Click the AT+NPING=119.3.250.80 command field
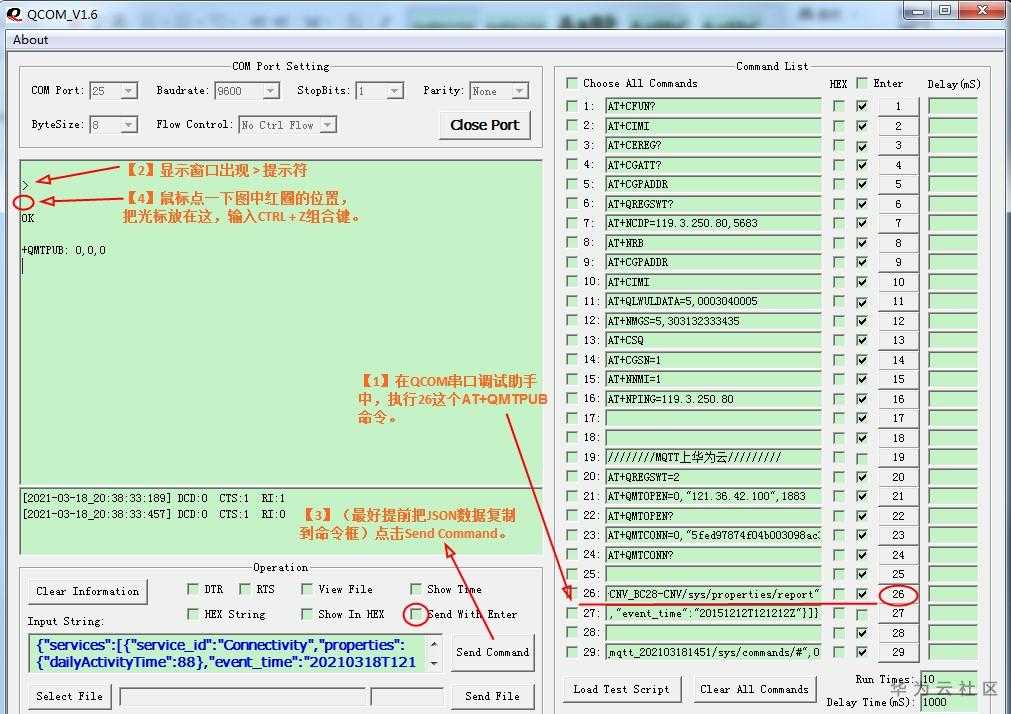The image size is (1011, 714). coord(713,399)
